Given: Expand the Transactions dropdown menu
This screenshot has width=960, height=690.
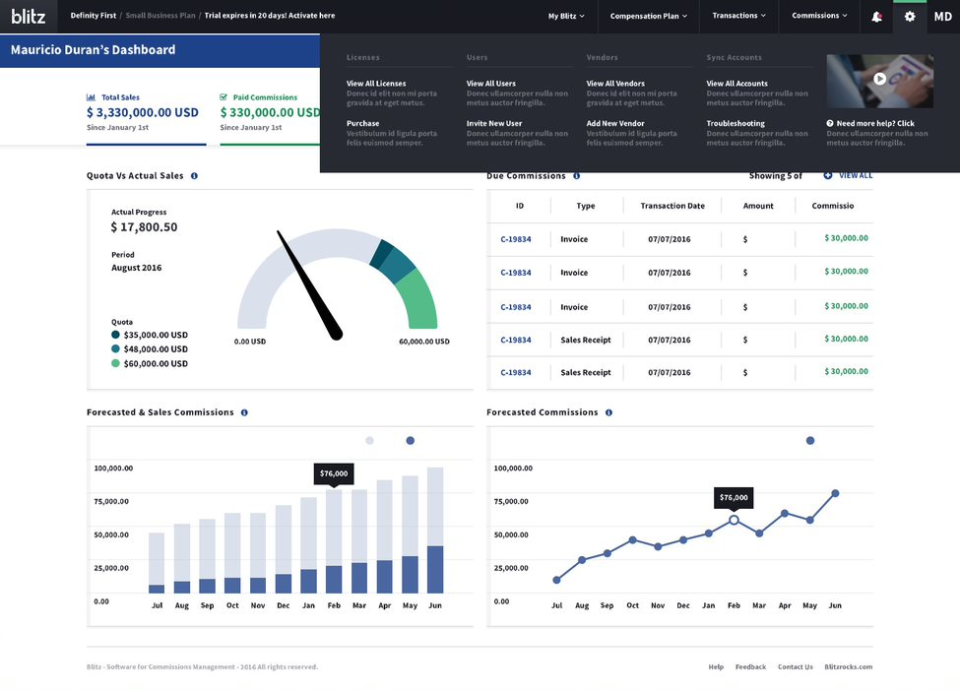Looking at the screenshot, I should pyautogui.click(x=739, y=16).
